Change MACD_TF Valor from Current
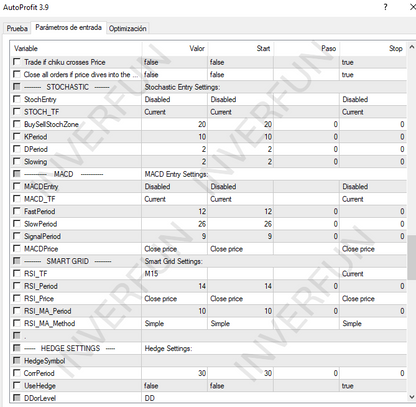This screenshot has width=416, height=407. point(175,199)
